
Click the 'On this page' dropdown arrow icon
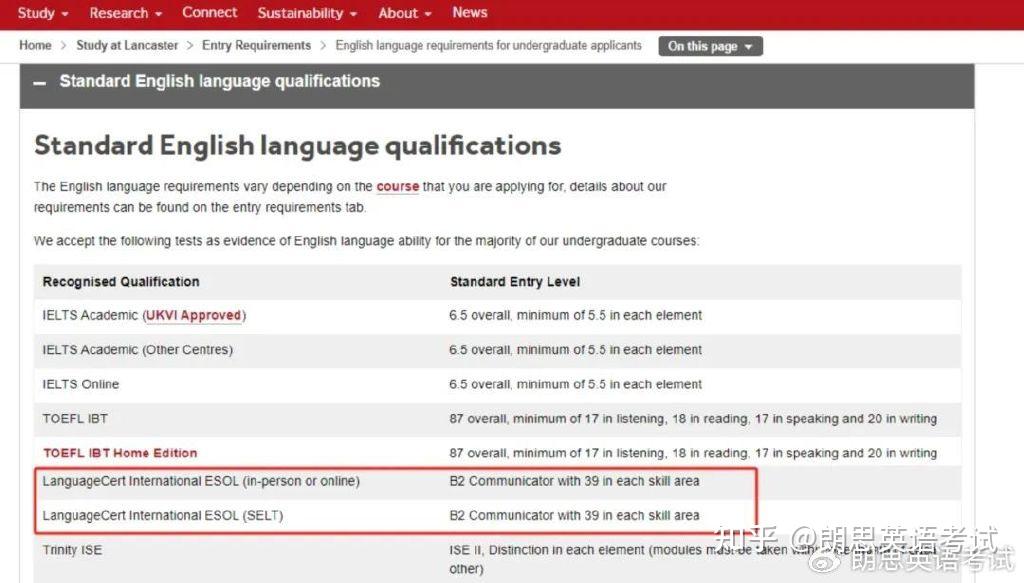[749, 46]
